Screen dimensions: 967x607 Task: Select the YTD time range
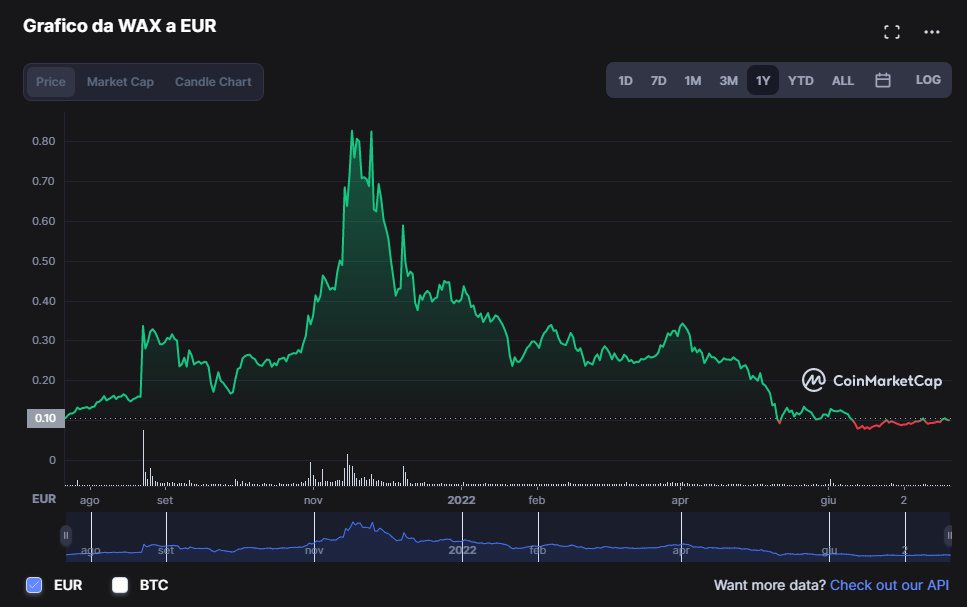[800, 80]
